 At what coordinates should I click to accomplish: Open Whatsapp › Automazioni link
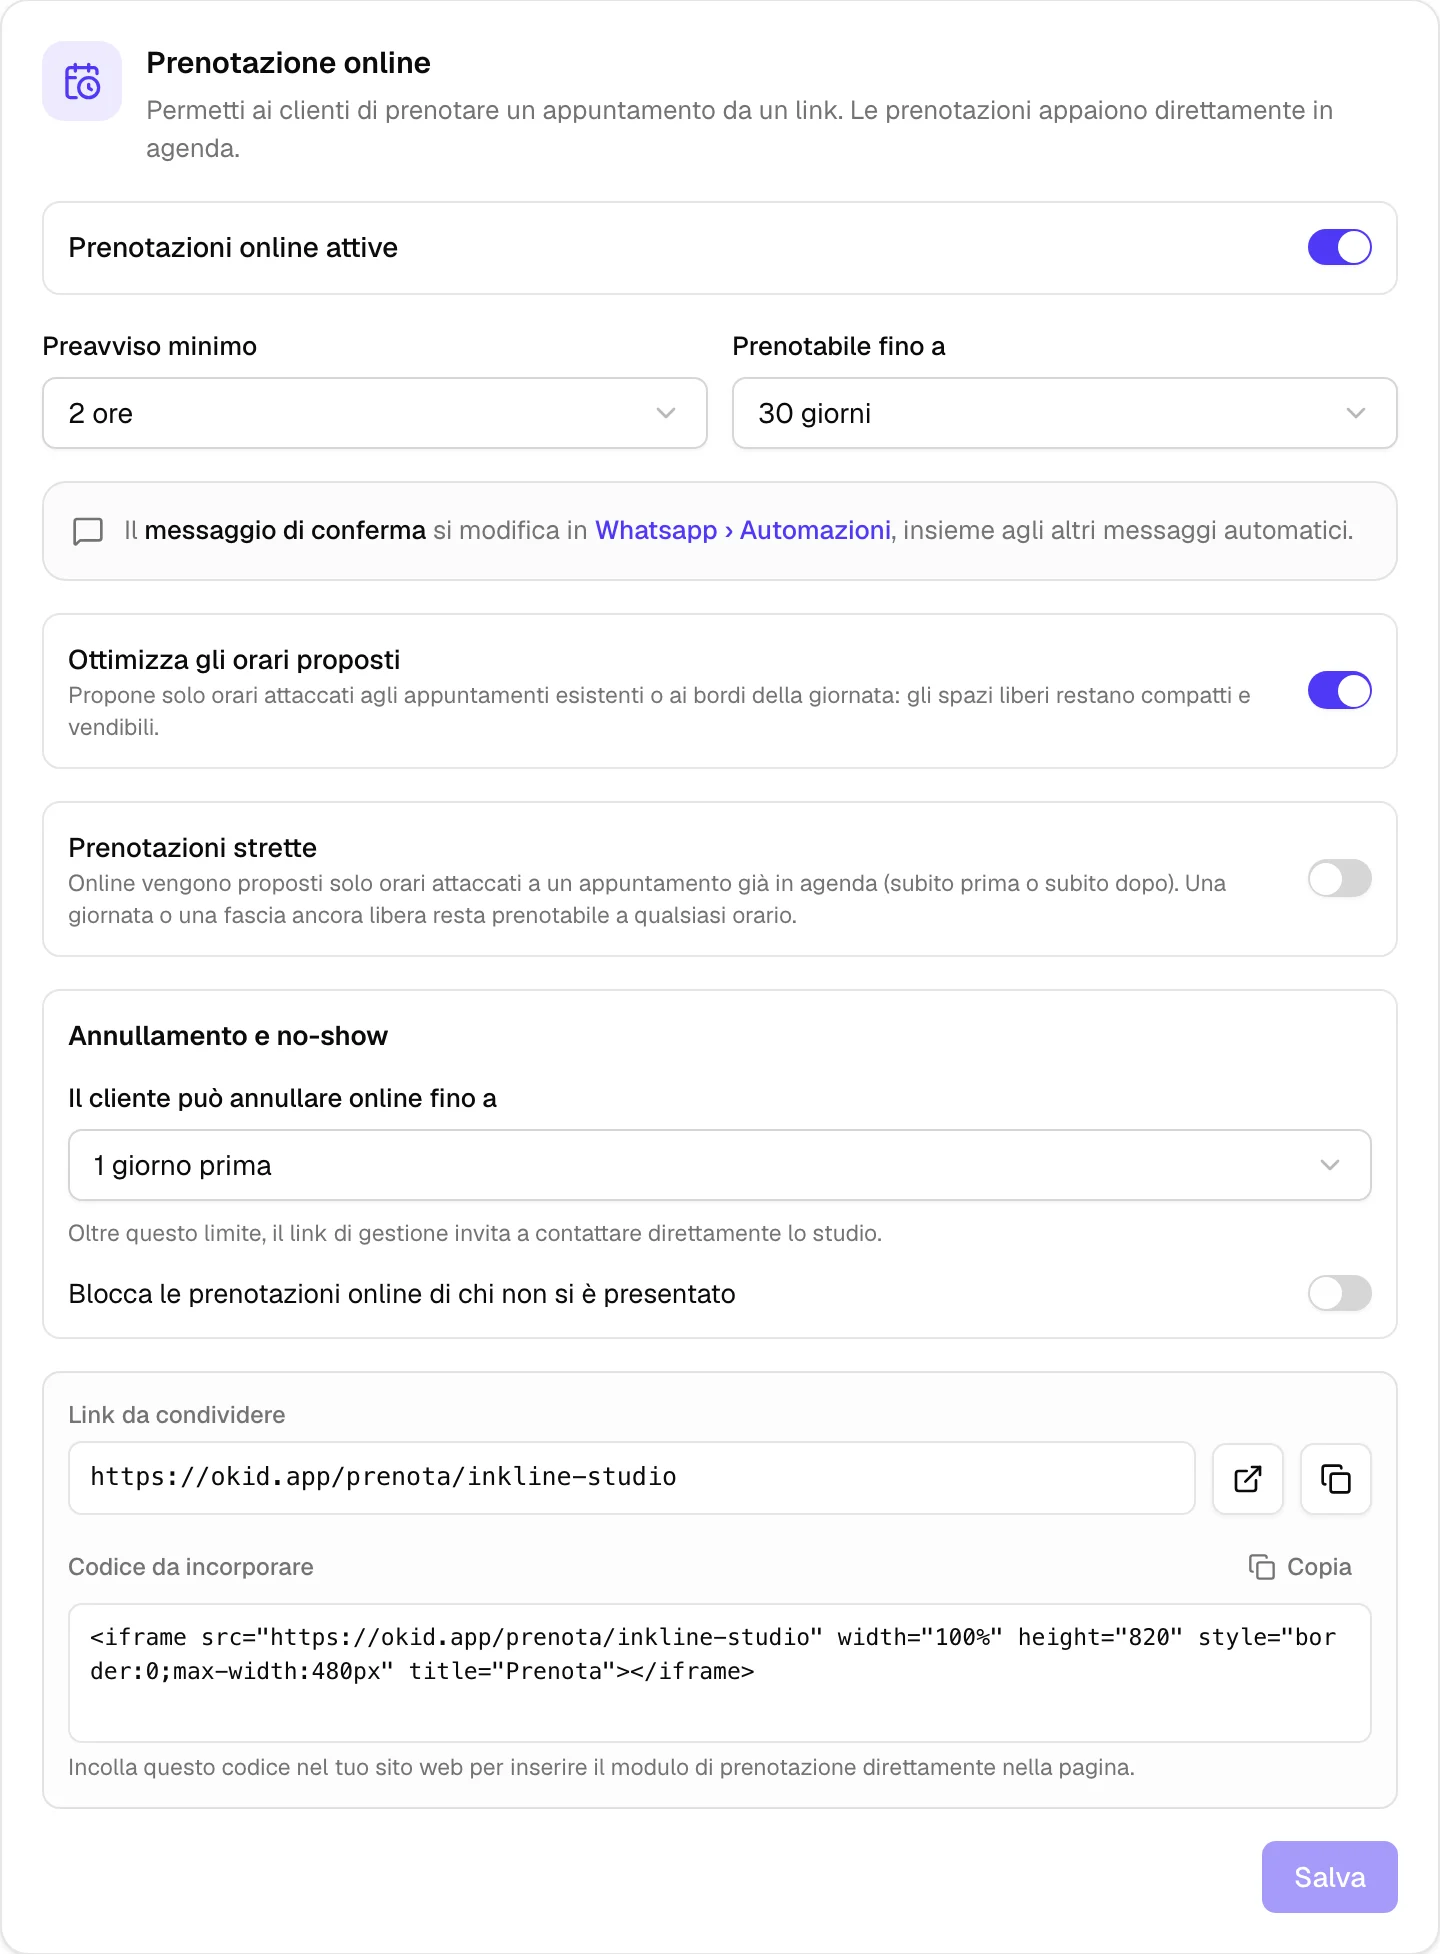(743, 530)
